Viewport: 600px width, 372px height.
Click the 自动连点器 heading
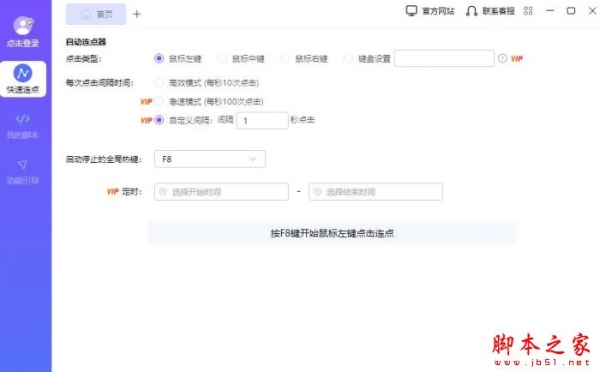coord(86,42)
